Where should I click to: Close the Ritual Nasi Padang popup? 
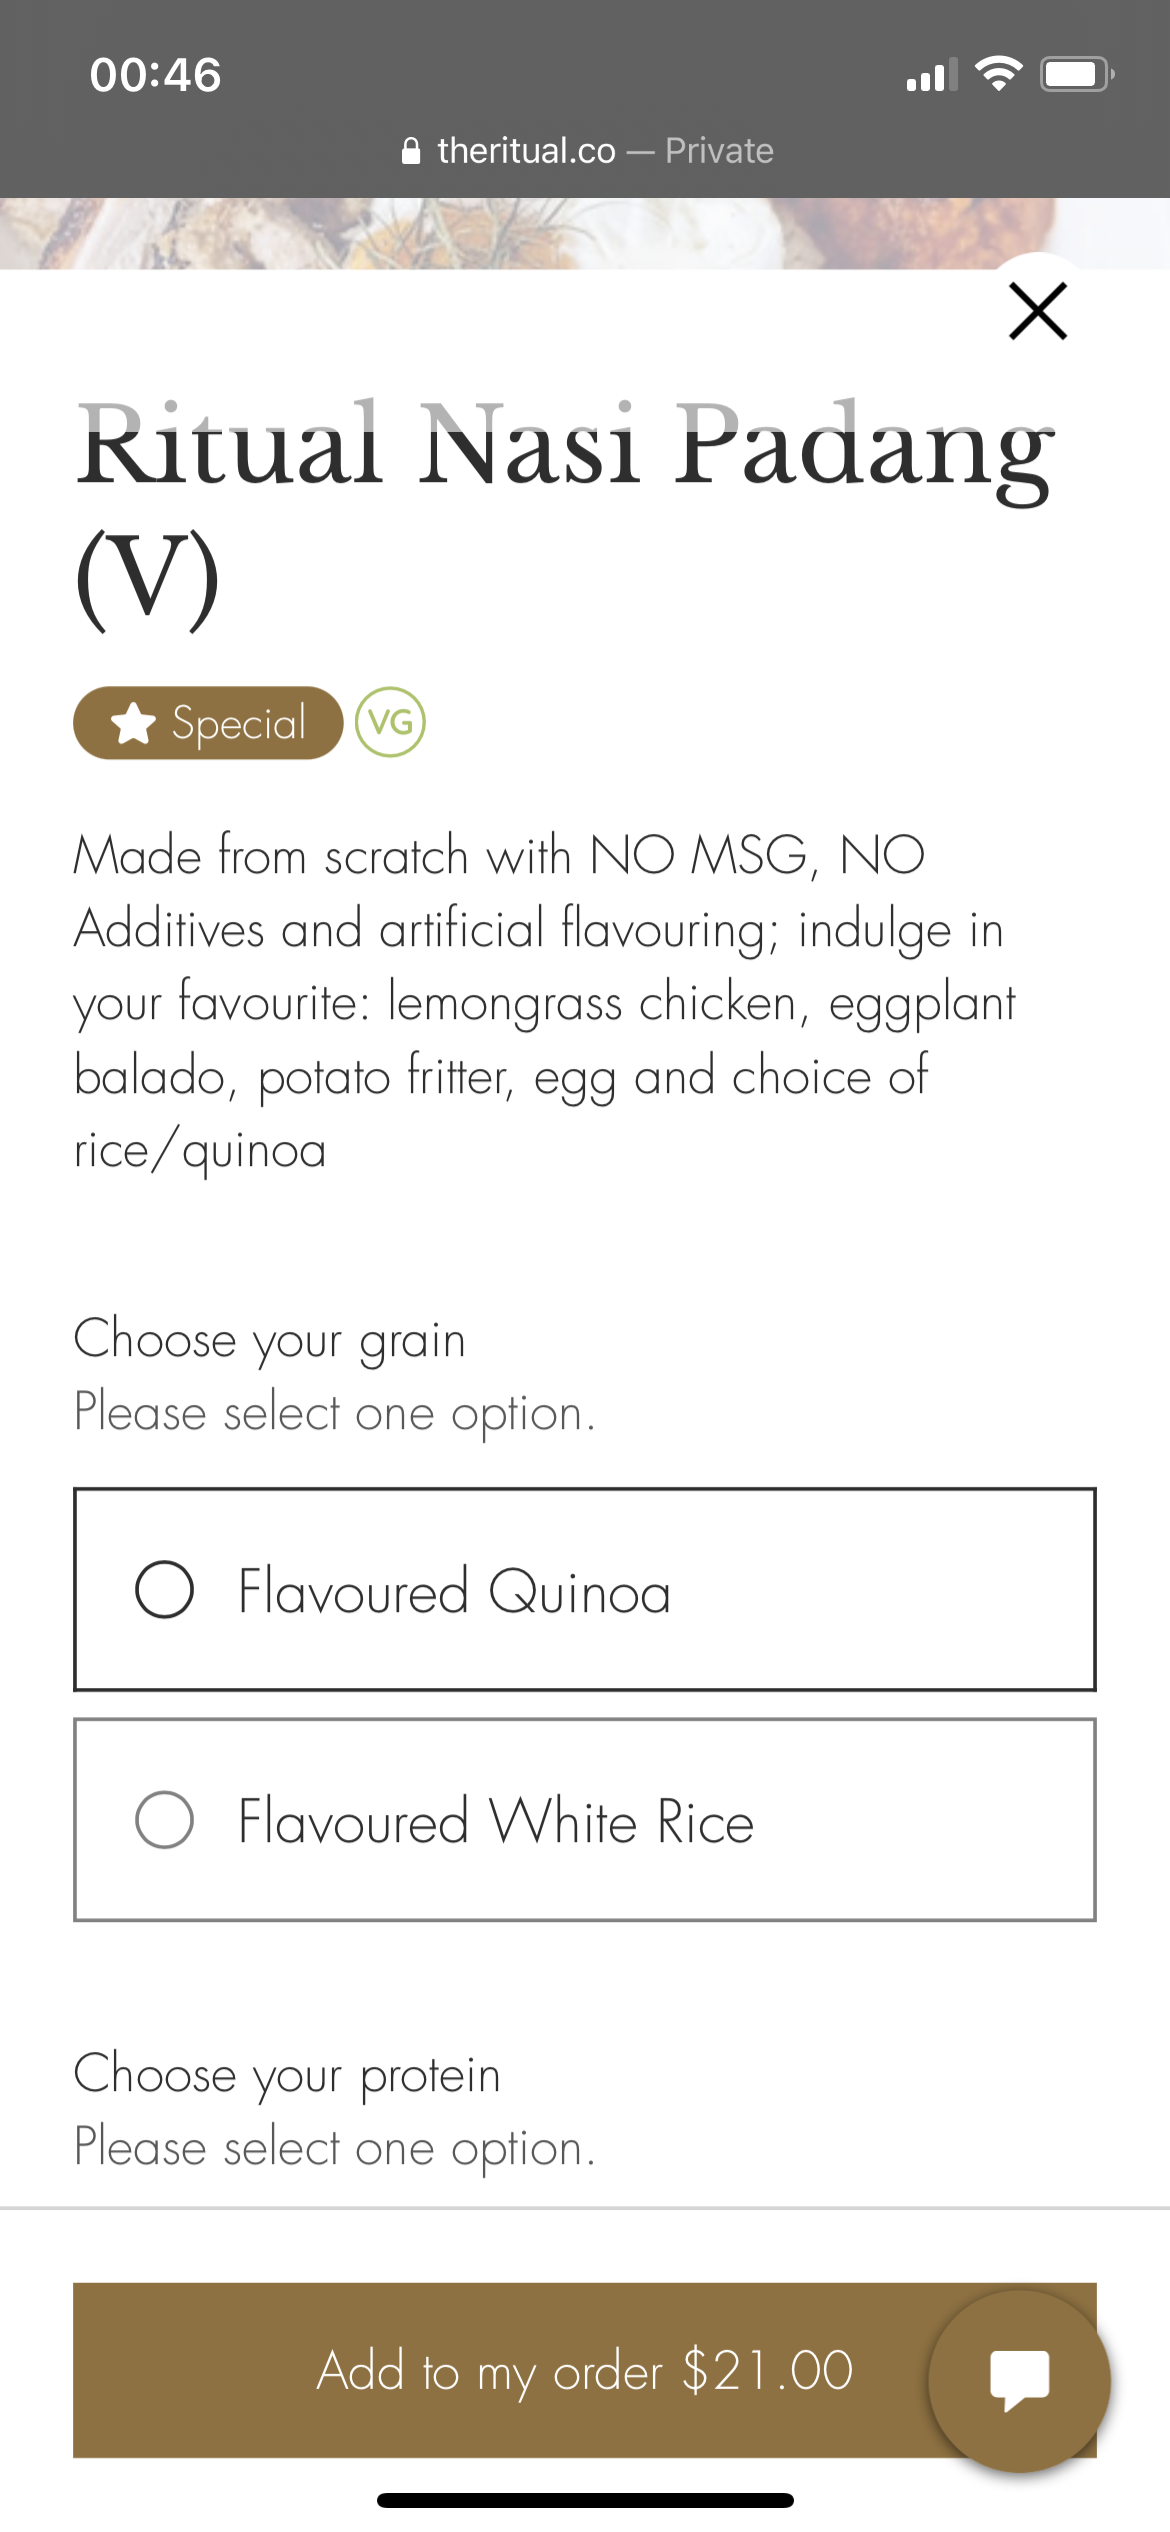[1038, 311]
